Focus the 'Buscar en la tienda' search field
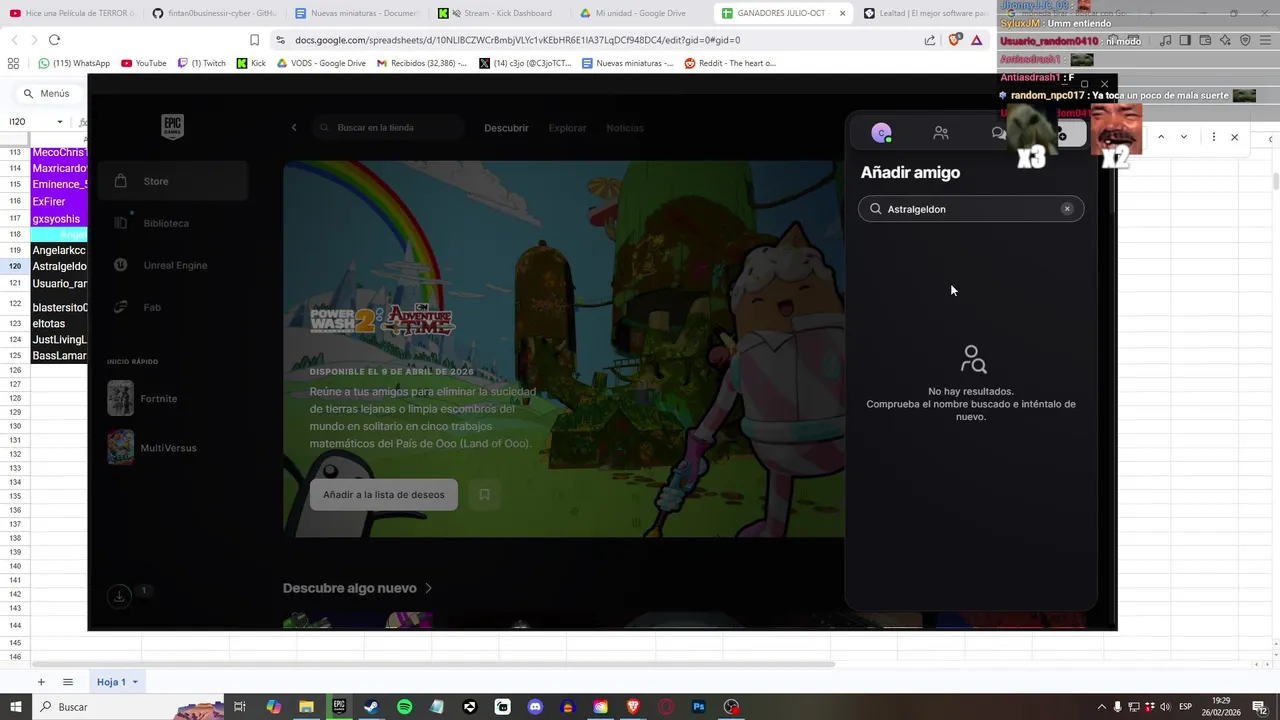1280x720 pixels. (x=390, y=128)
